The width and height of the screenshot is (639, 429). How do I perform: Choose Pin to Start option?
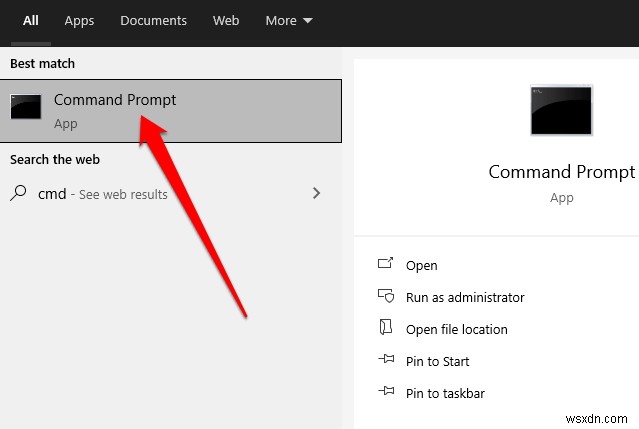(438, 361)
